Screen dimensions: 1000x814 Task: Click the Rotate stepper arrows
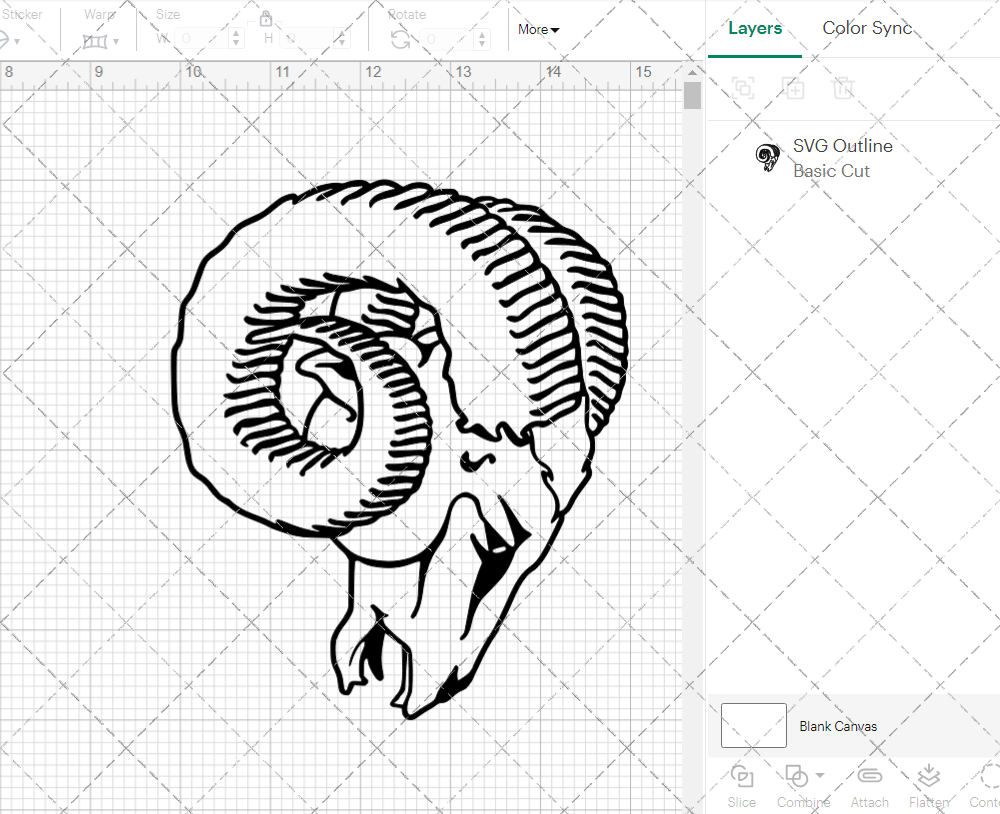[x=482, y=39]
